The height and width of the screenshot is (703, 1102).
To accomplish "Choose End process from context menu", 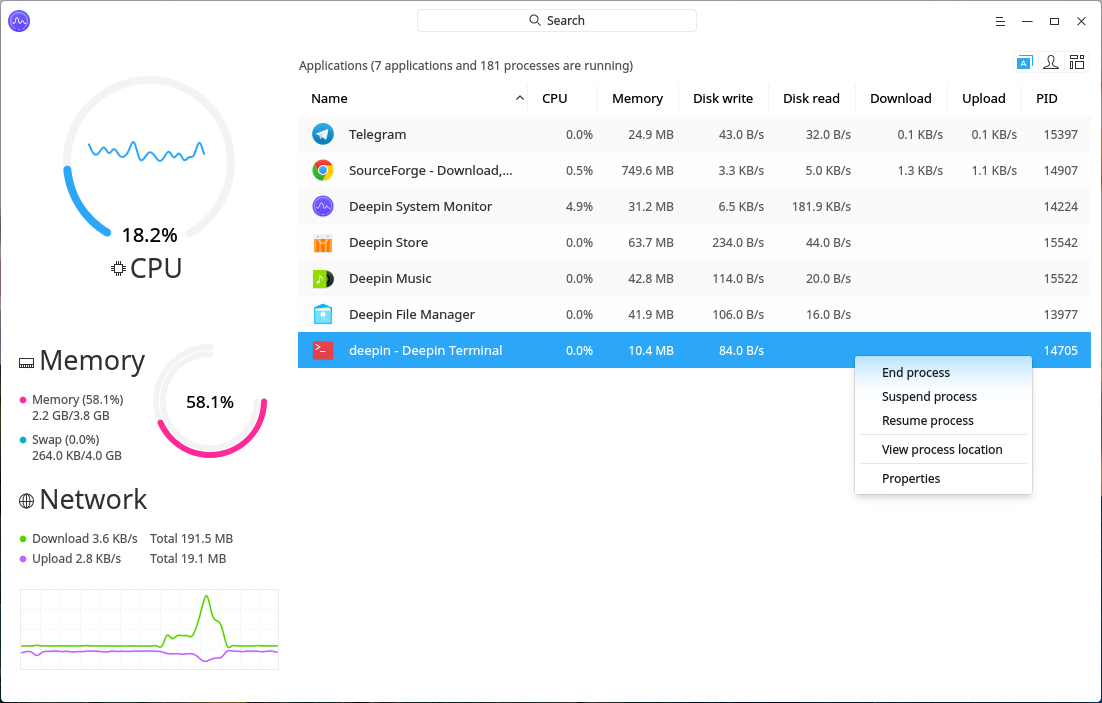I will pos(943,373).
